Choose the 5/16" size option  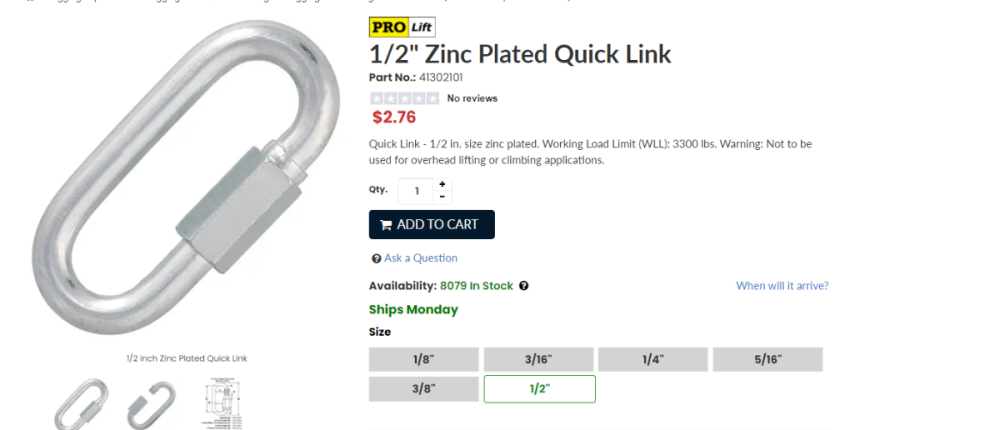click(768, 359)
